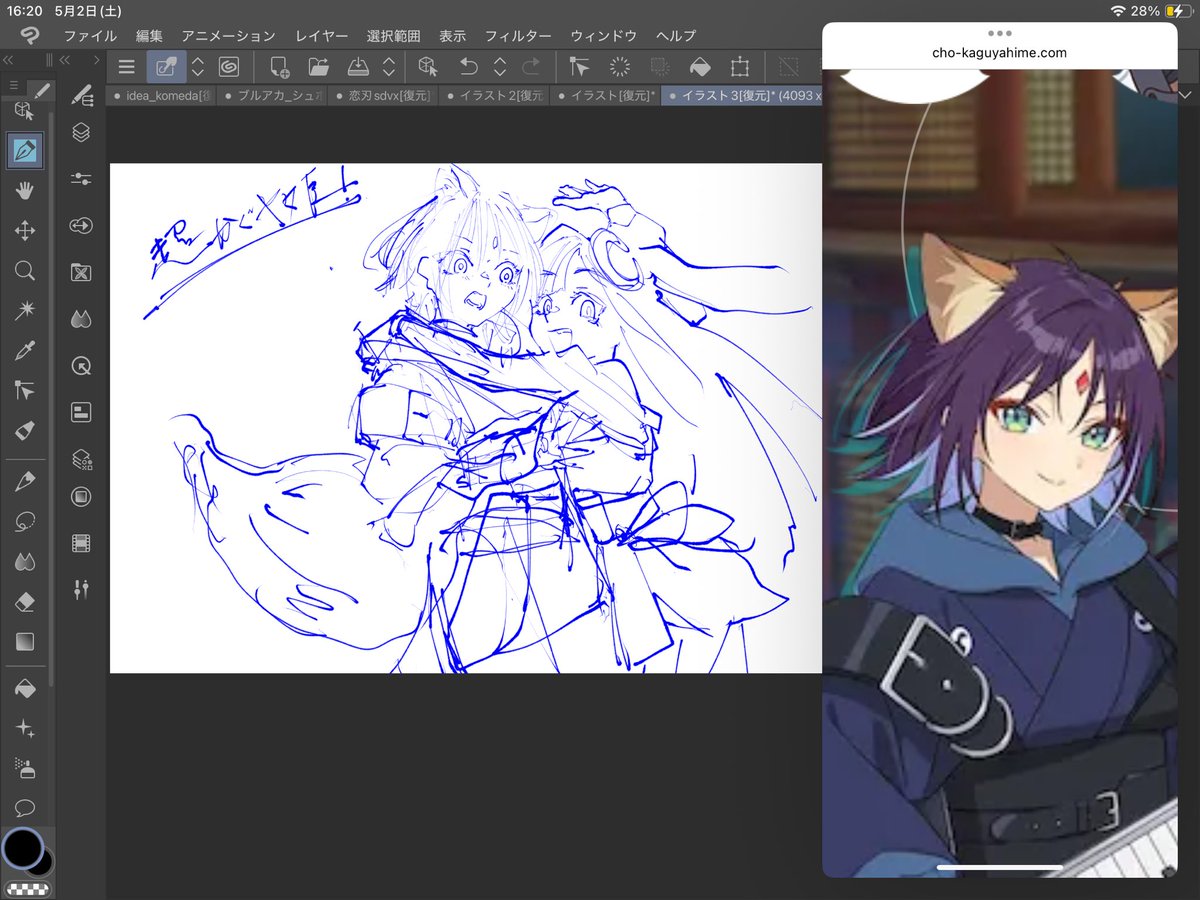Open the command bar hamburger menu
This screenshot has height=900, width=1200.
[126, 67]
